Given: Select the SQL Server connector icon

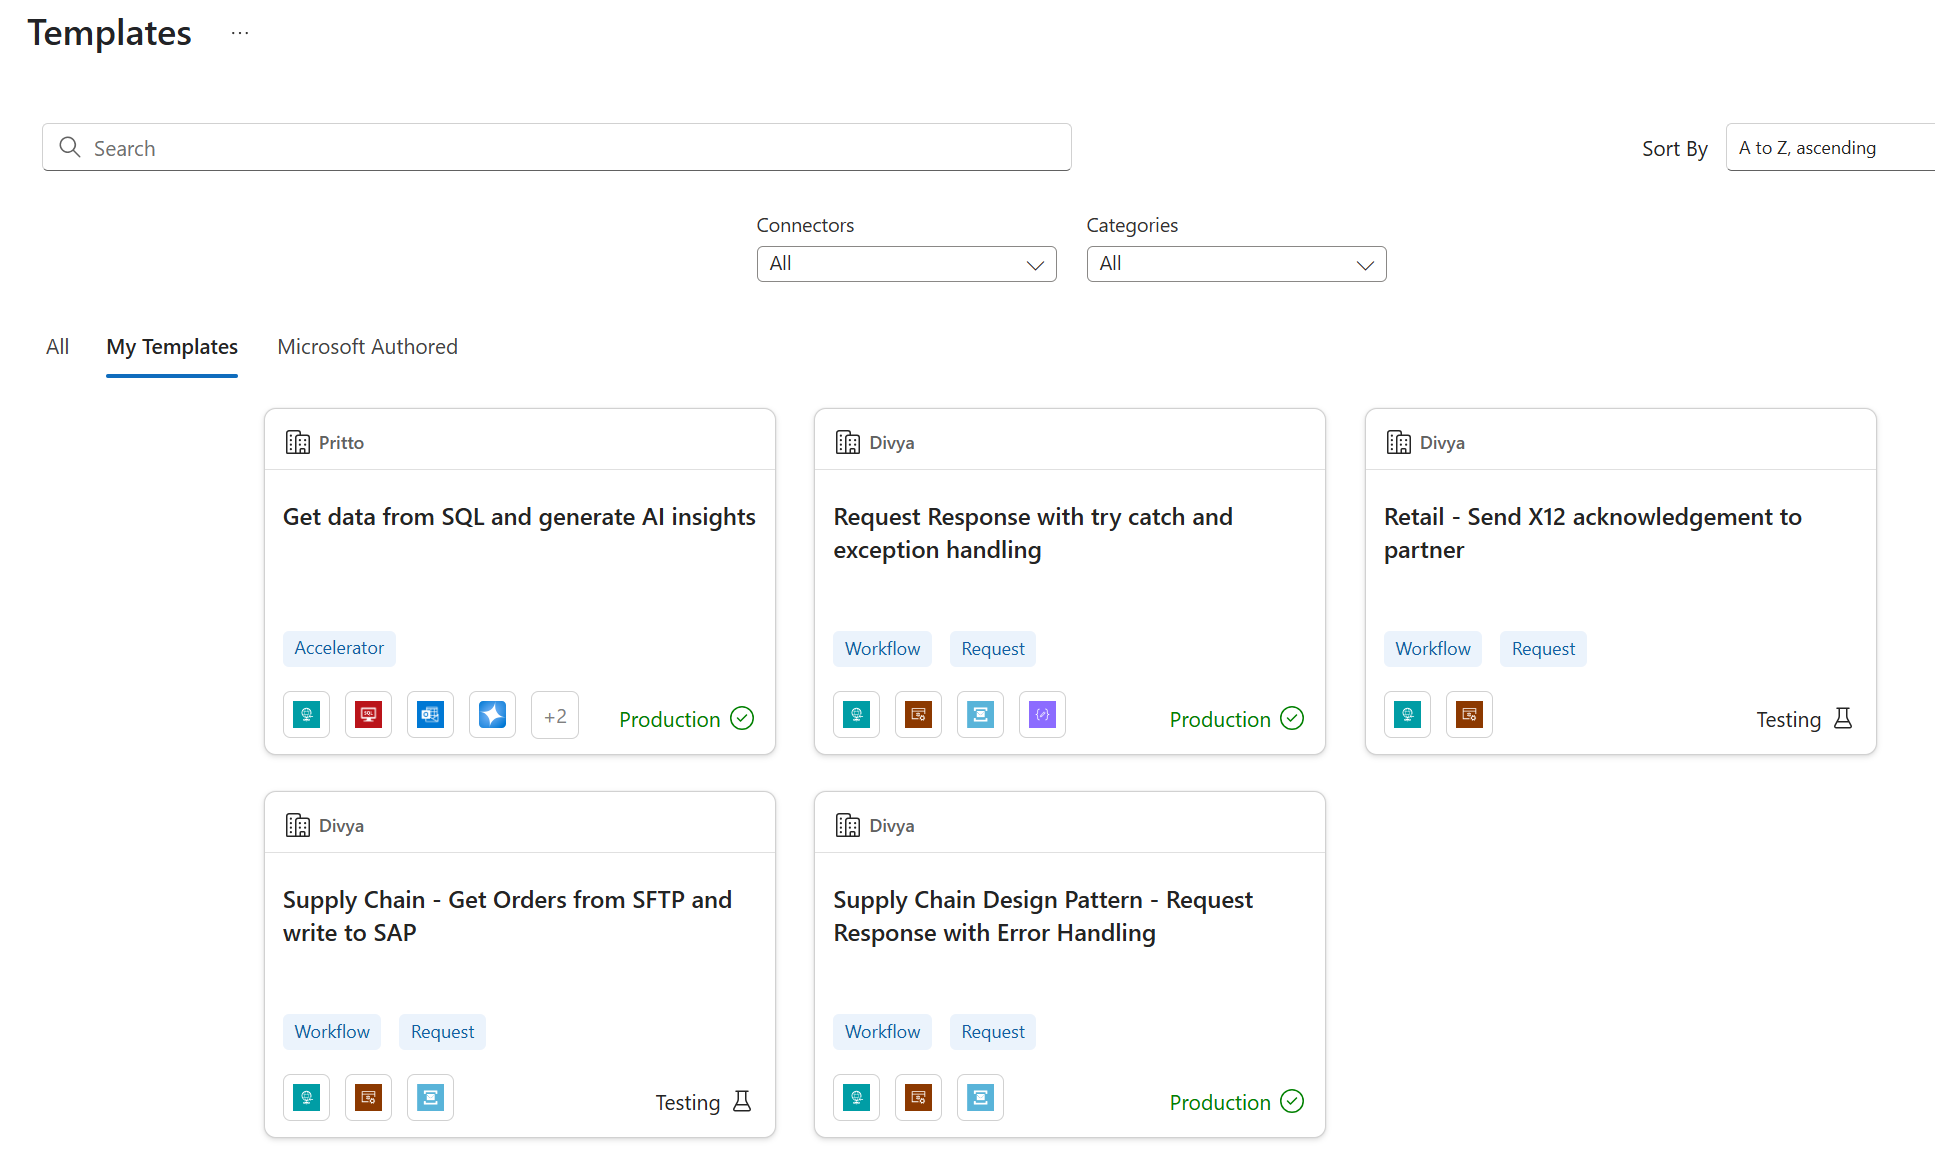Looking at the screenshot, I should 368,714.
